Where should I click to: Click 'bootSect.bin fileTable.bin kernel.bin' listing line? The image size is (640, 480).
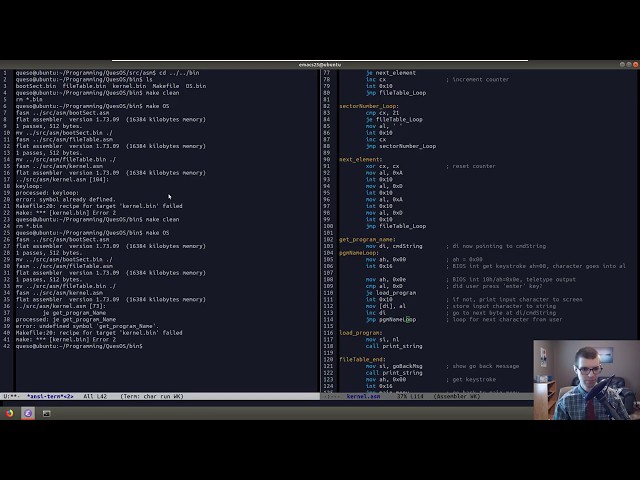tap(111, 86)
